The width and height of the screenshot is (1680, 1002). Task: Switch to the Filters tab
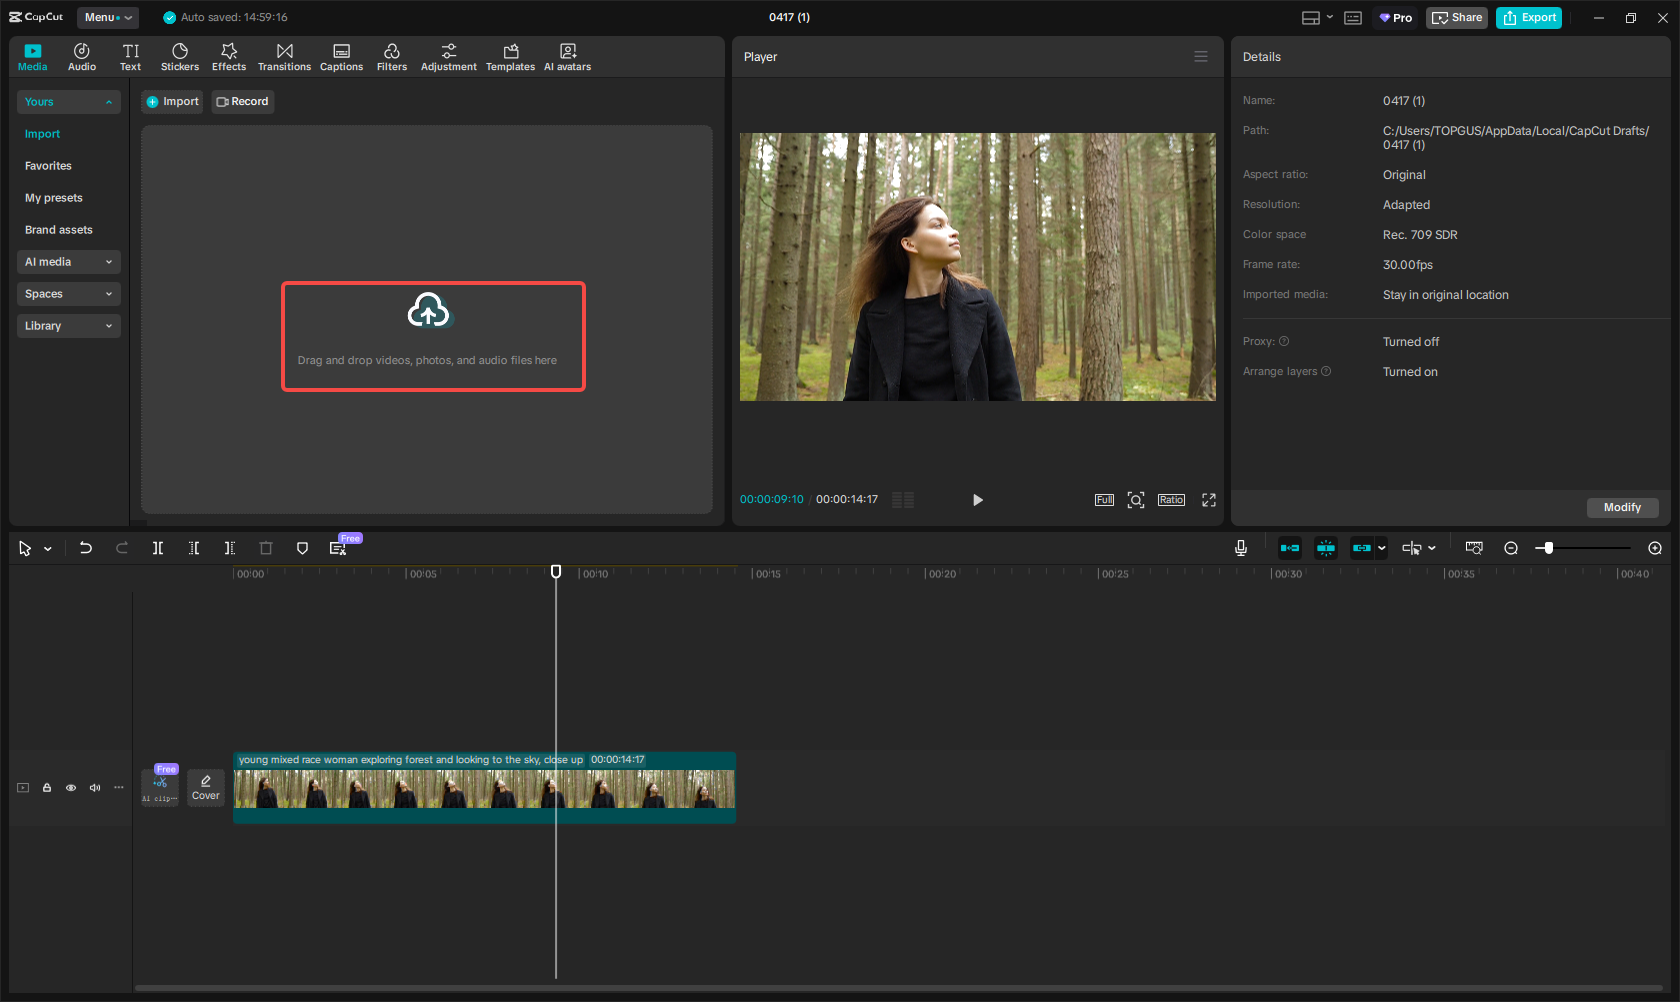pyautogui.click(x=392, y=57)
